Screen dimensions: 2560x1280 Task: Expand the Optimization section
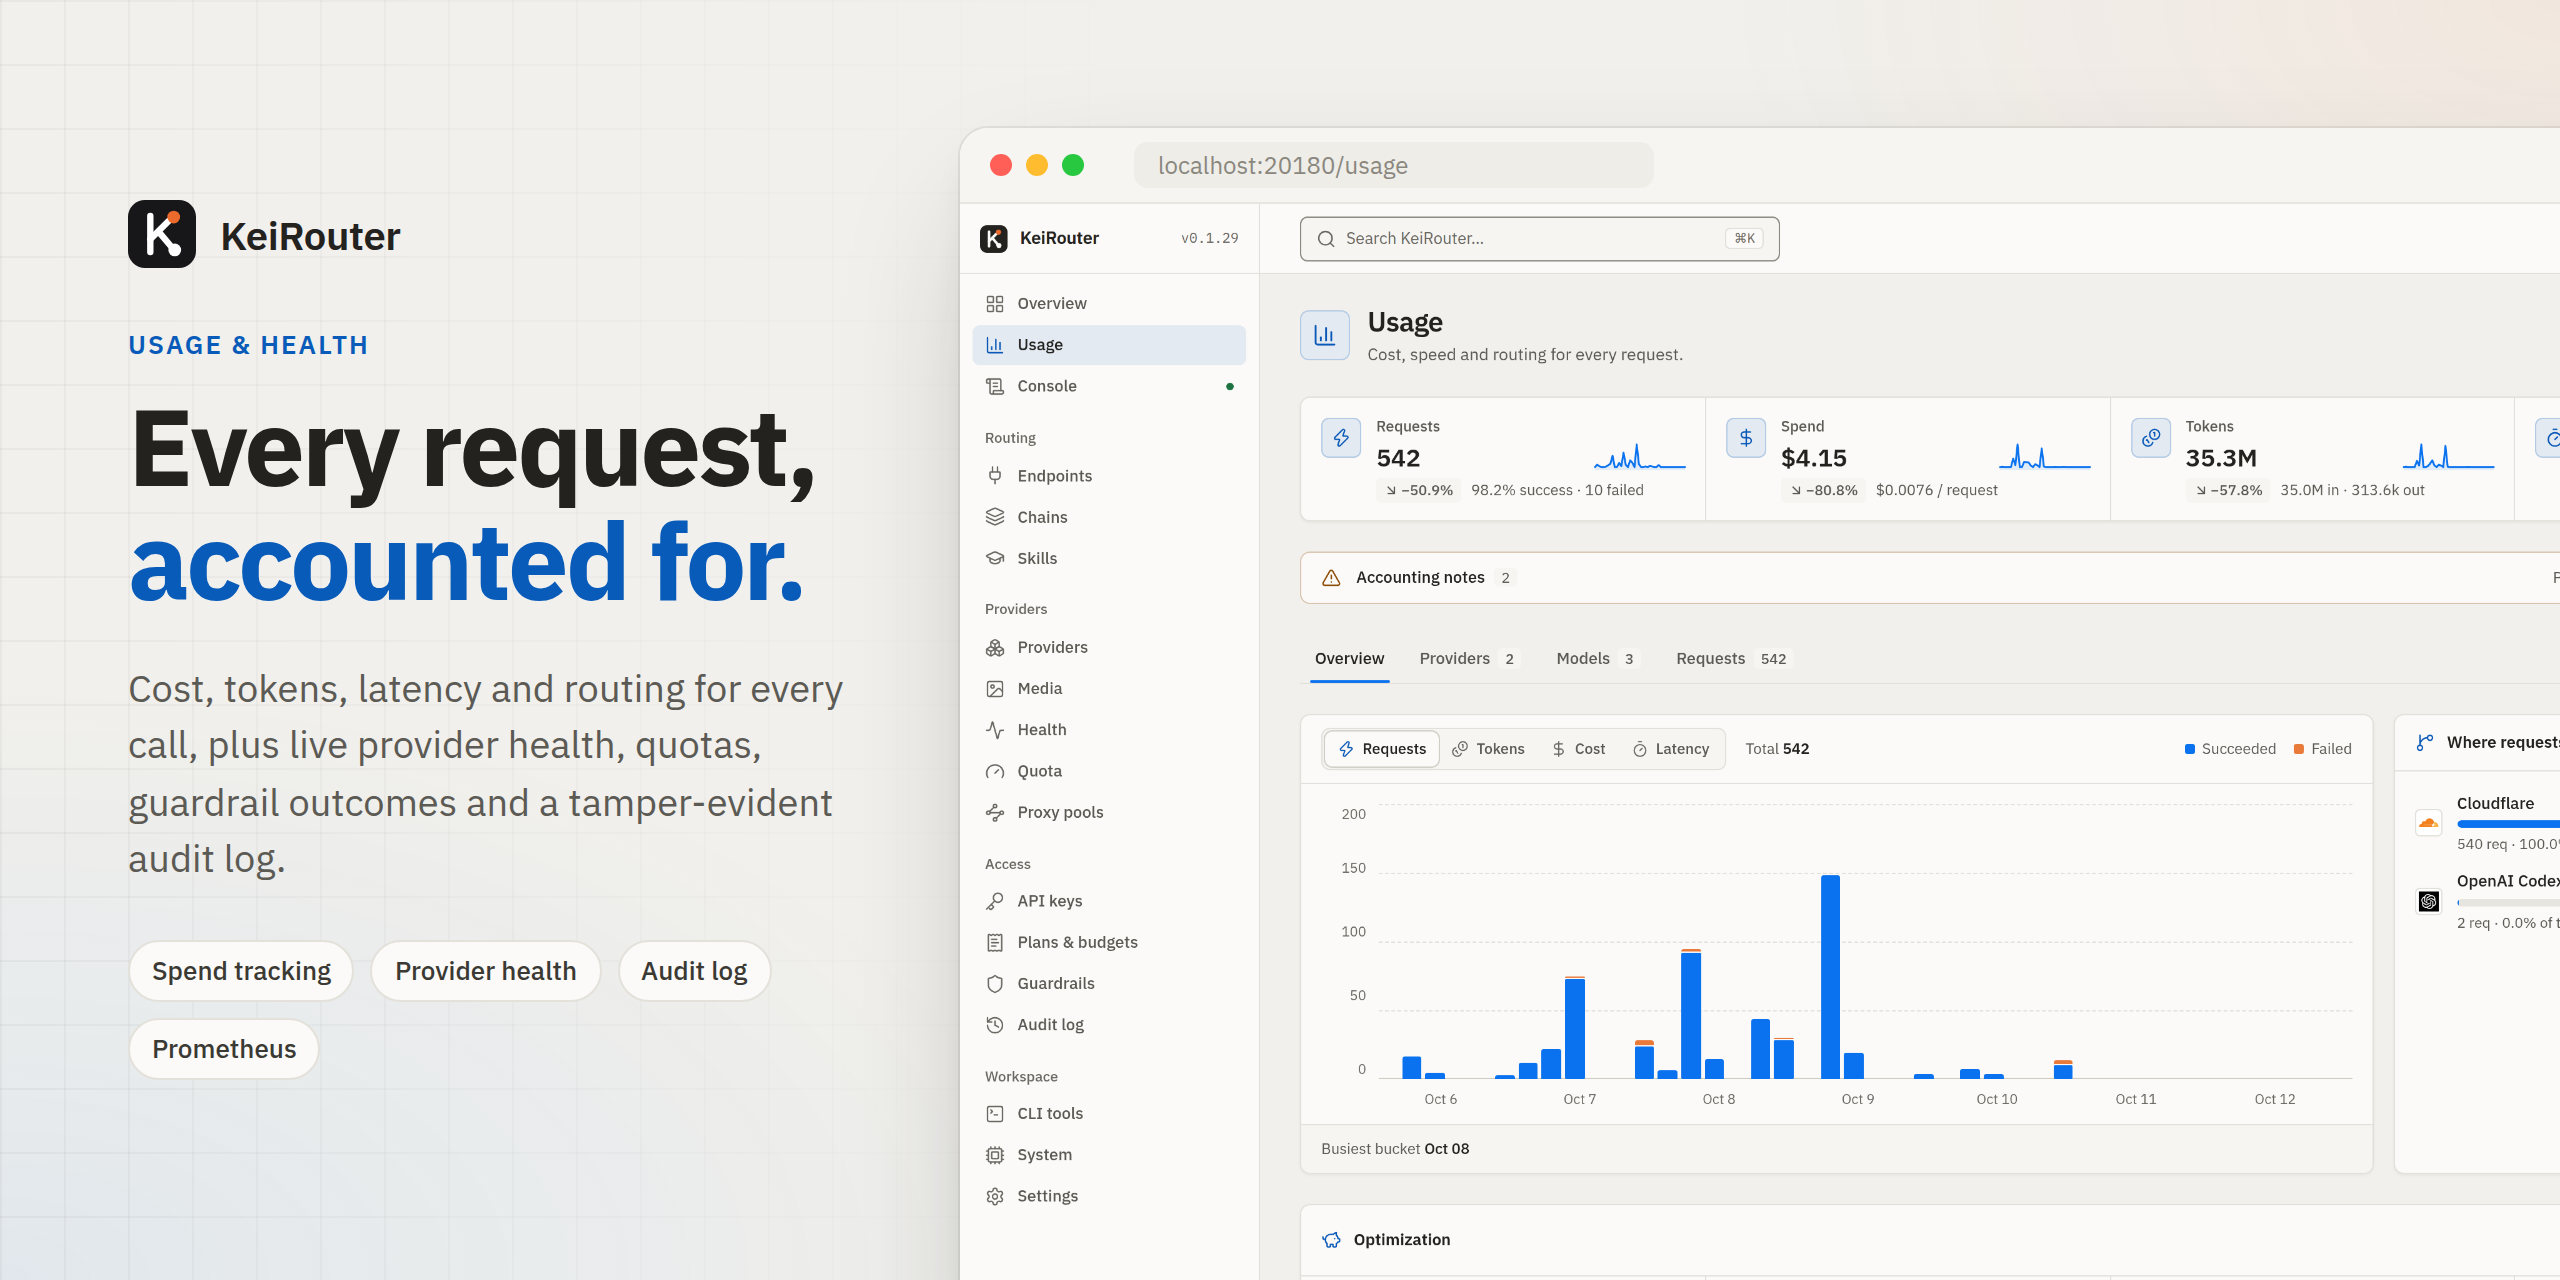coord(1930,1240)
